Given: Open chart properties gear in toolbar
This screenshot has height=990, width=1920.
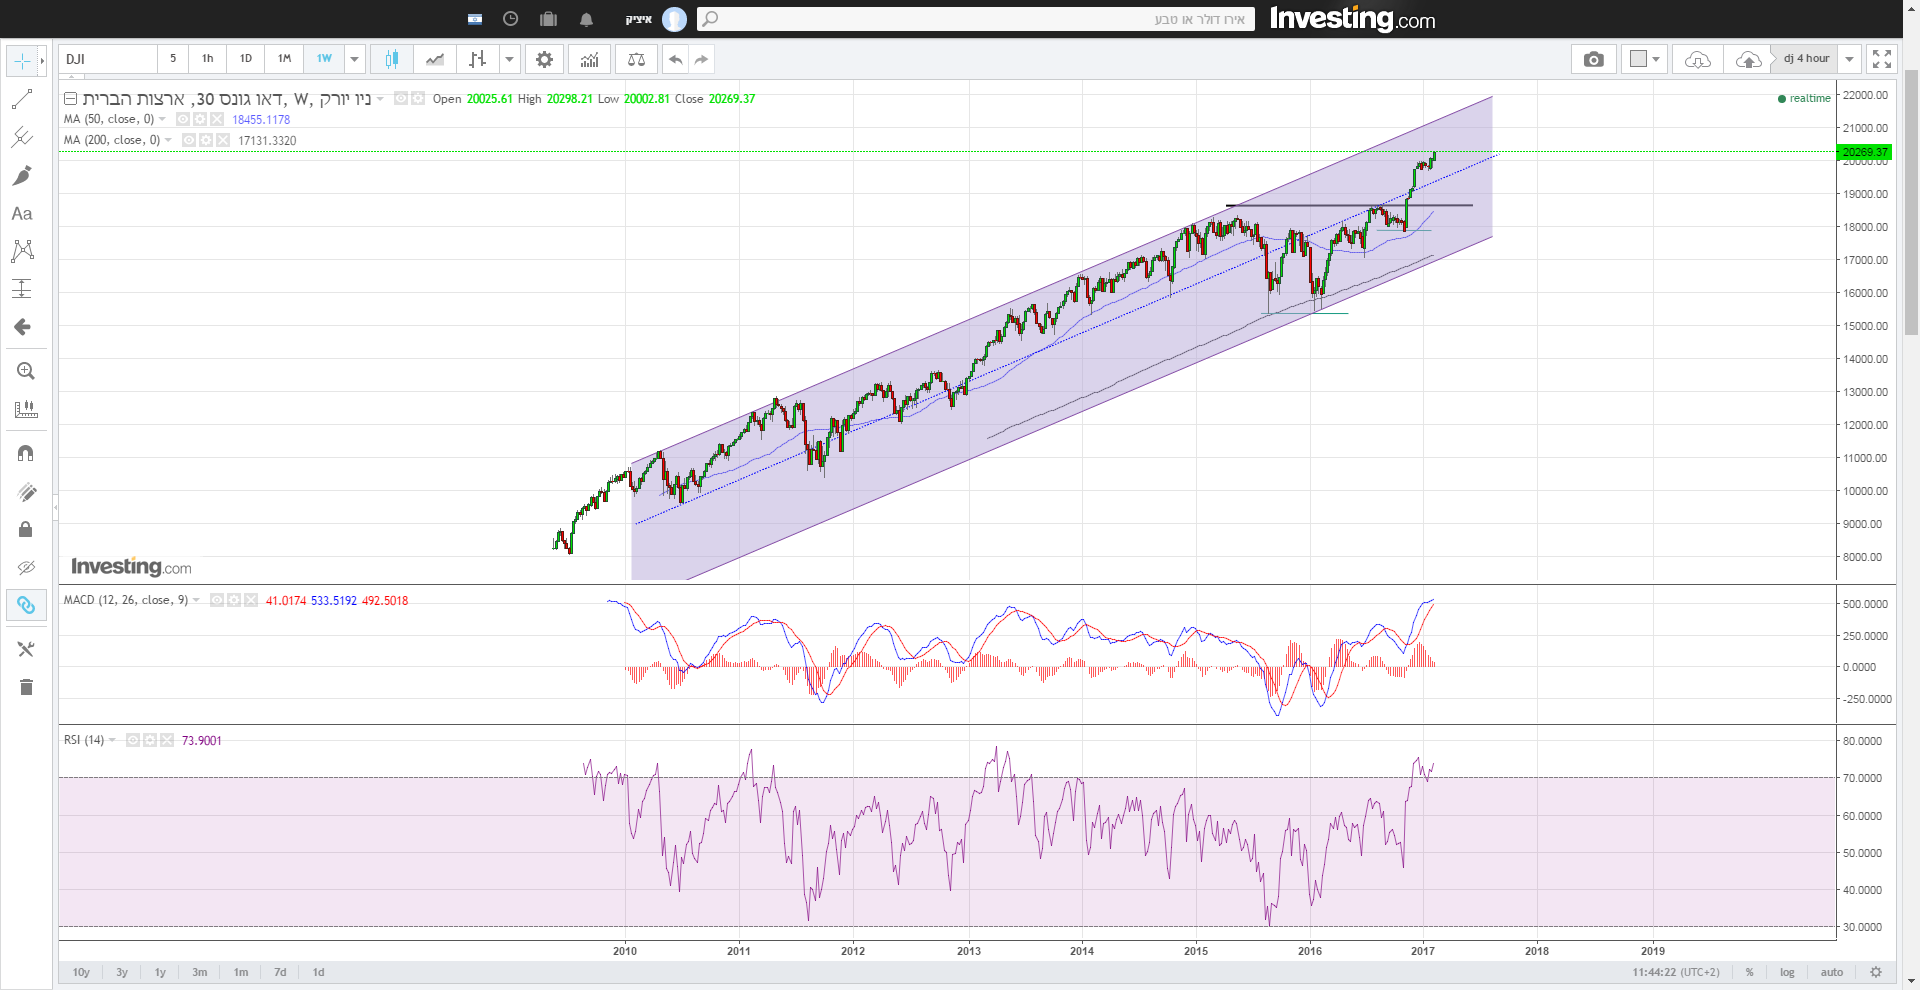Looking at the screenshot, I should [x=544, y=59].
